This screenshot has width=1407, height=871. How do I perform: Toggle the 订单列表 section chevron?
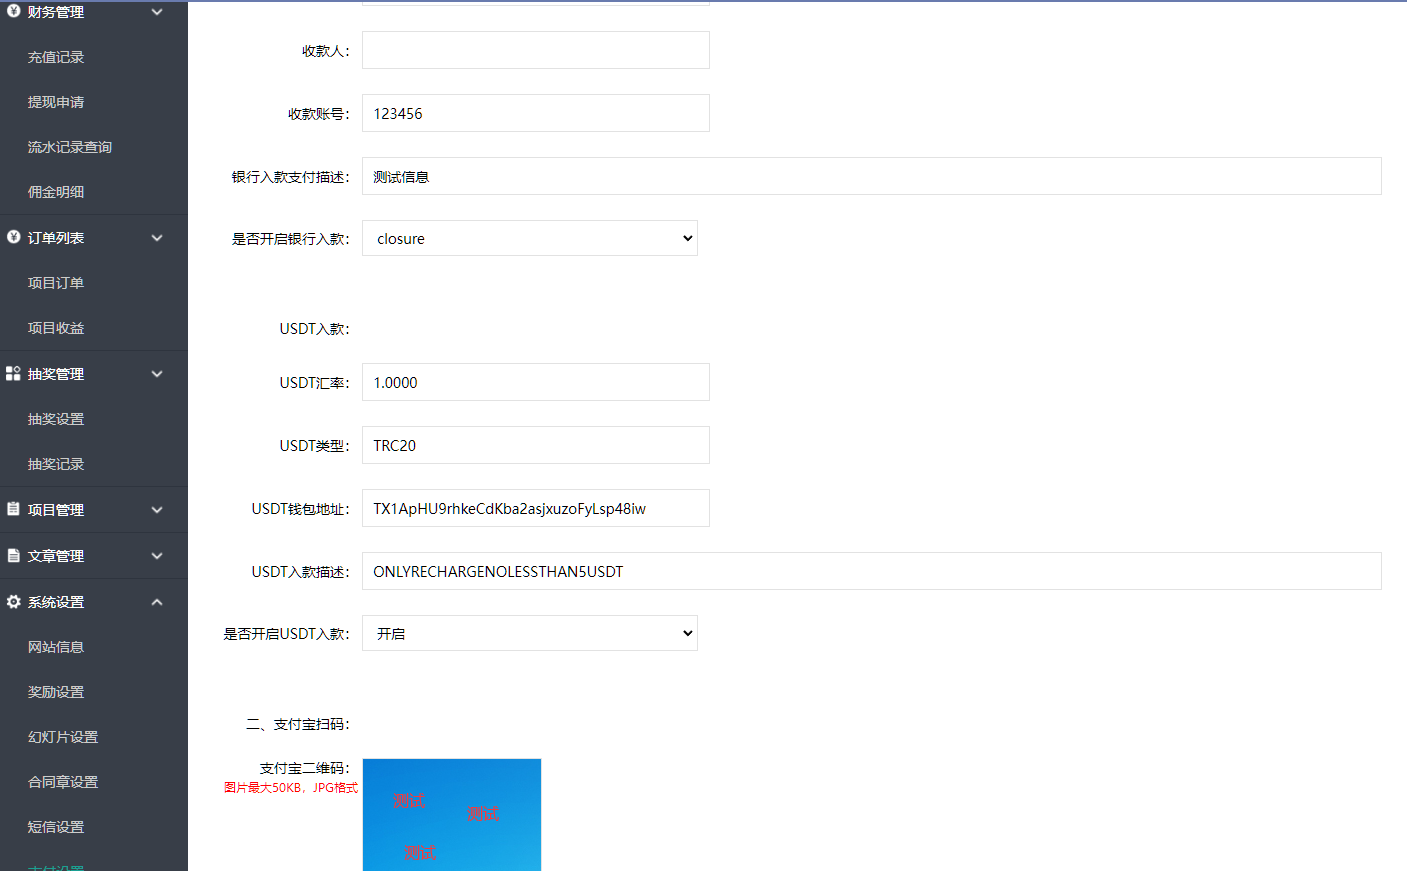pos(157,238)
